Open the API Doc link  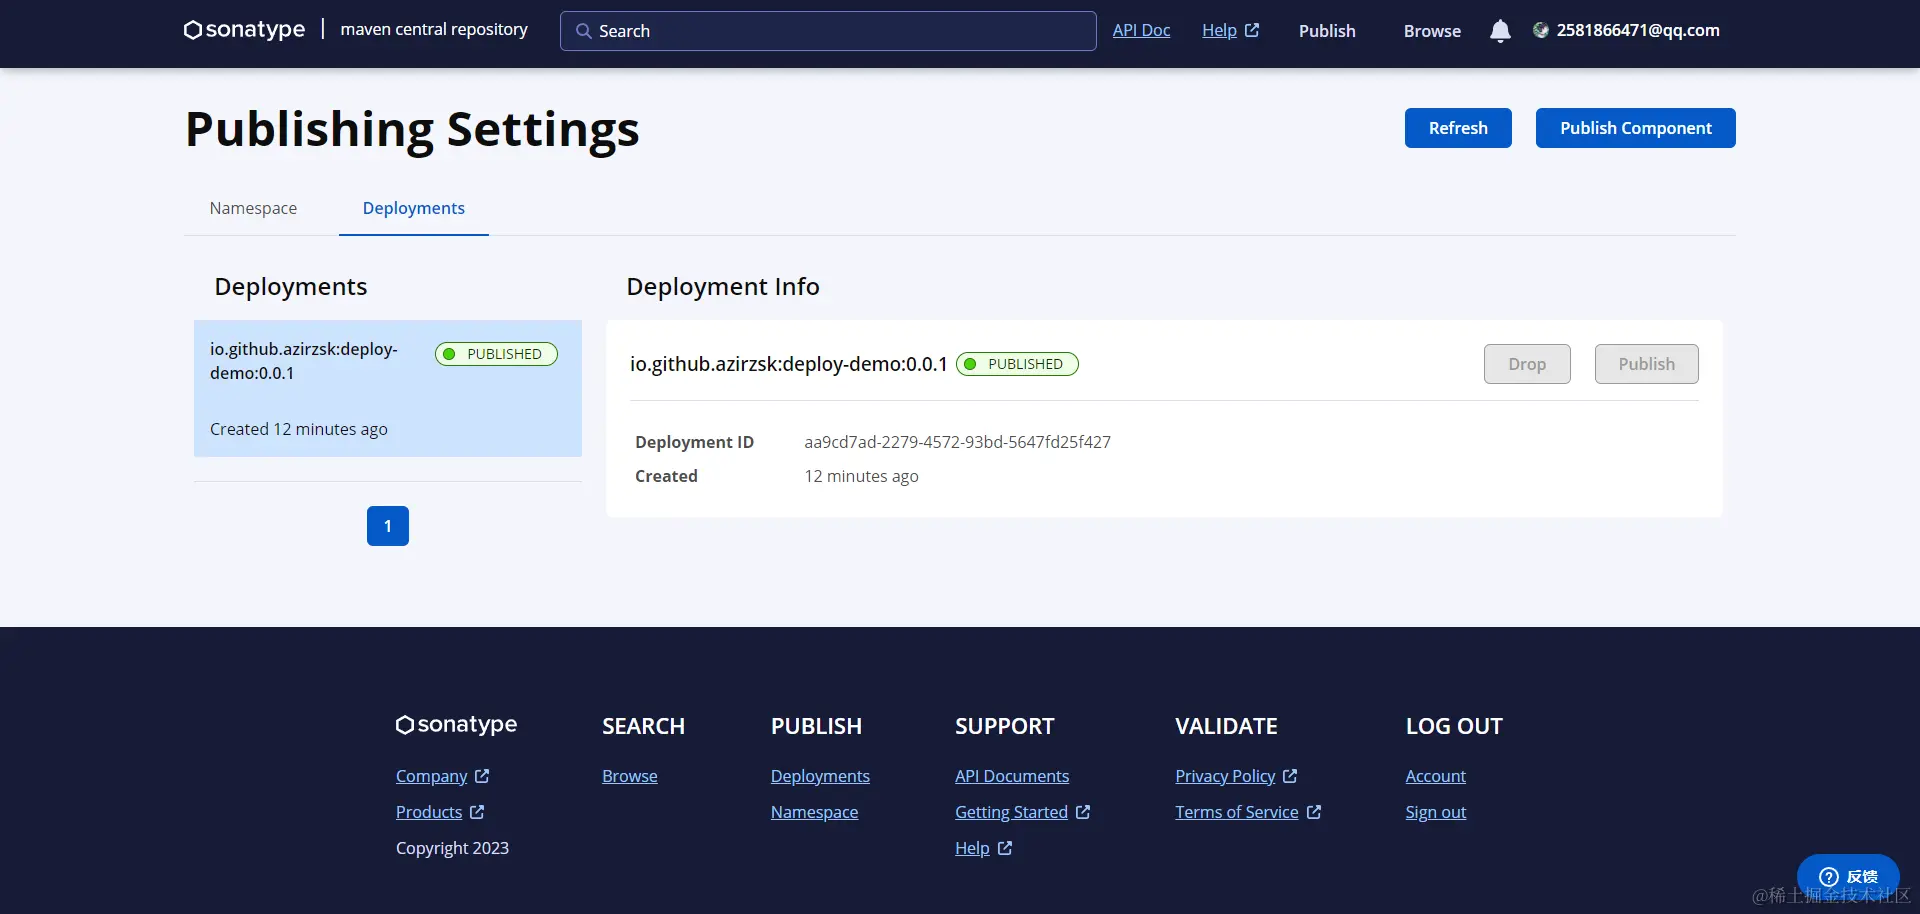pyautogui.click(x=1141, y=30)
